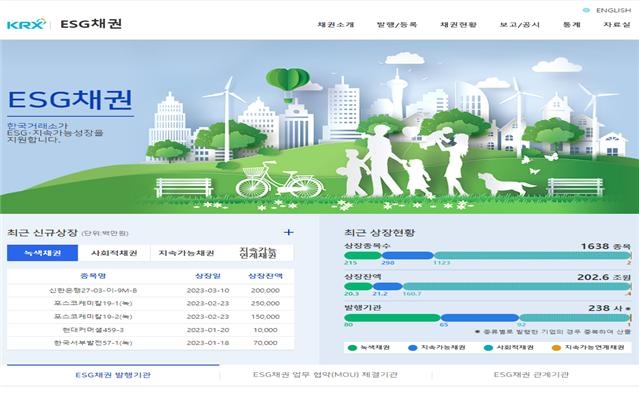Click balance value 200,000

coord(265,291)
